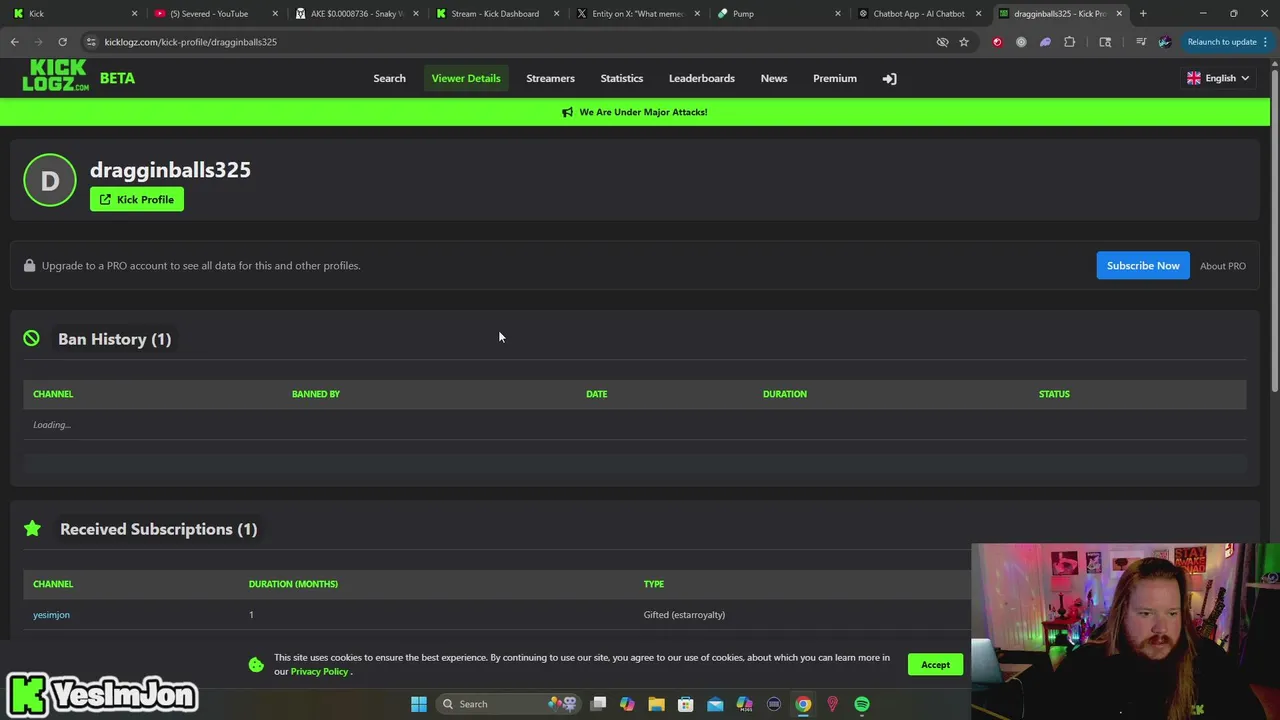Switch to the Chatbot App - AI Chatbot tab
This screenshot has width=1280, height=720.
point(919,14)
